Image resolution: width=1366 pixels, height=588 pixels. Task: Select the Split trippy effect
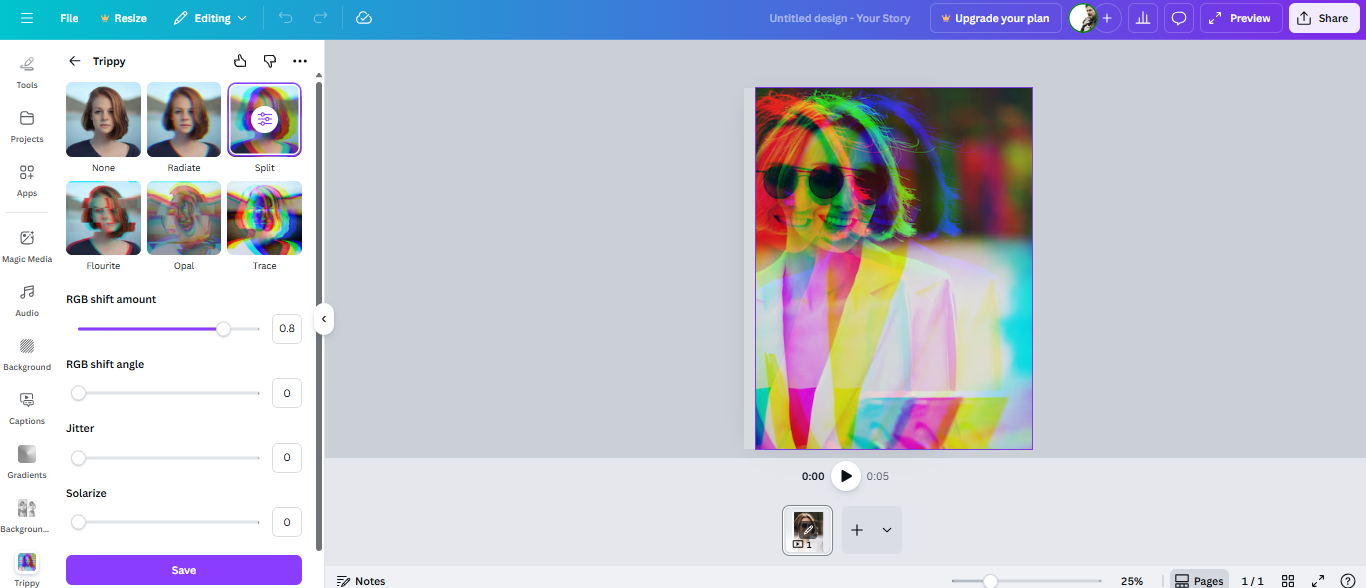point(264,119)
